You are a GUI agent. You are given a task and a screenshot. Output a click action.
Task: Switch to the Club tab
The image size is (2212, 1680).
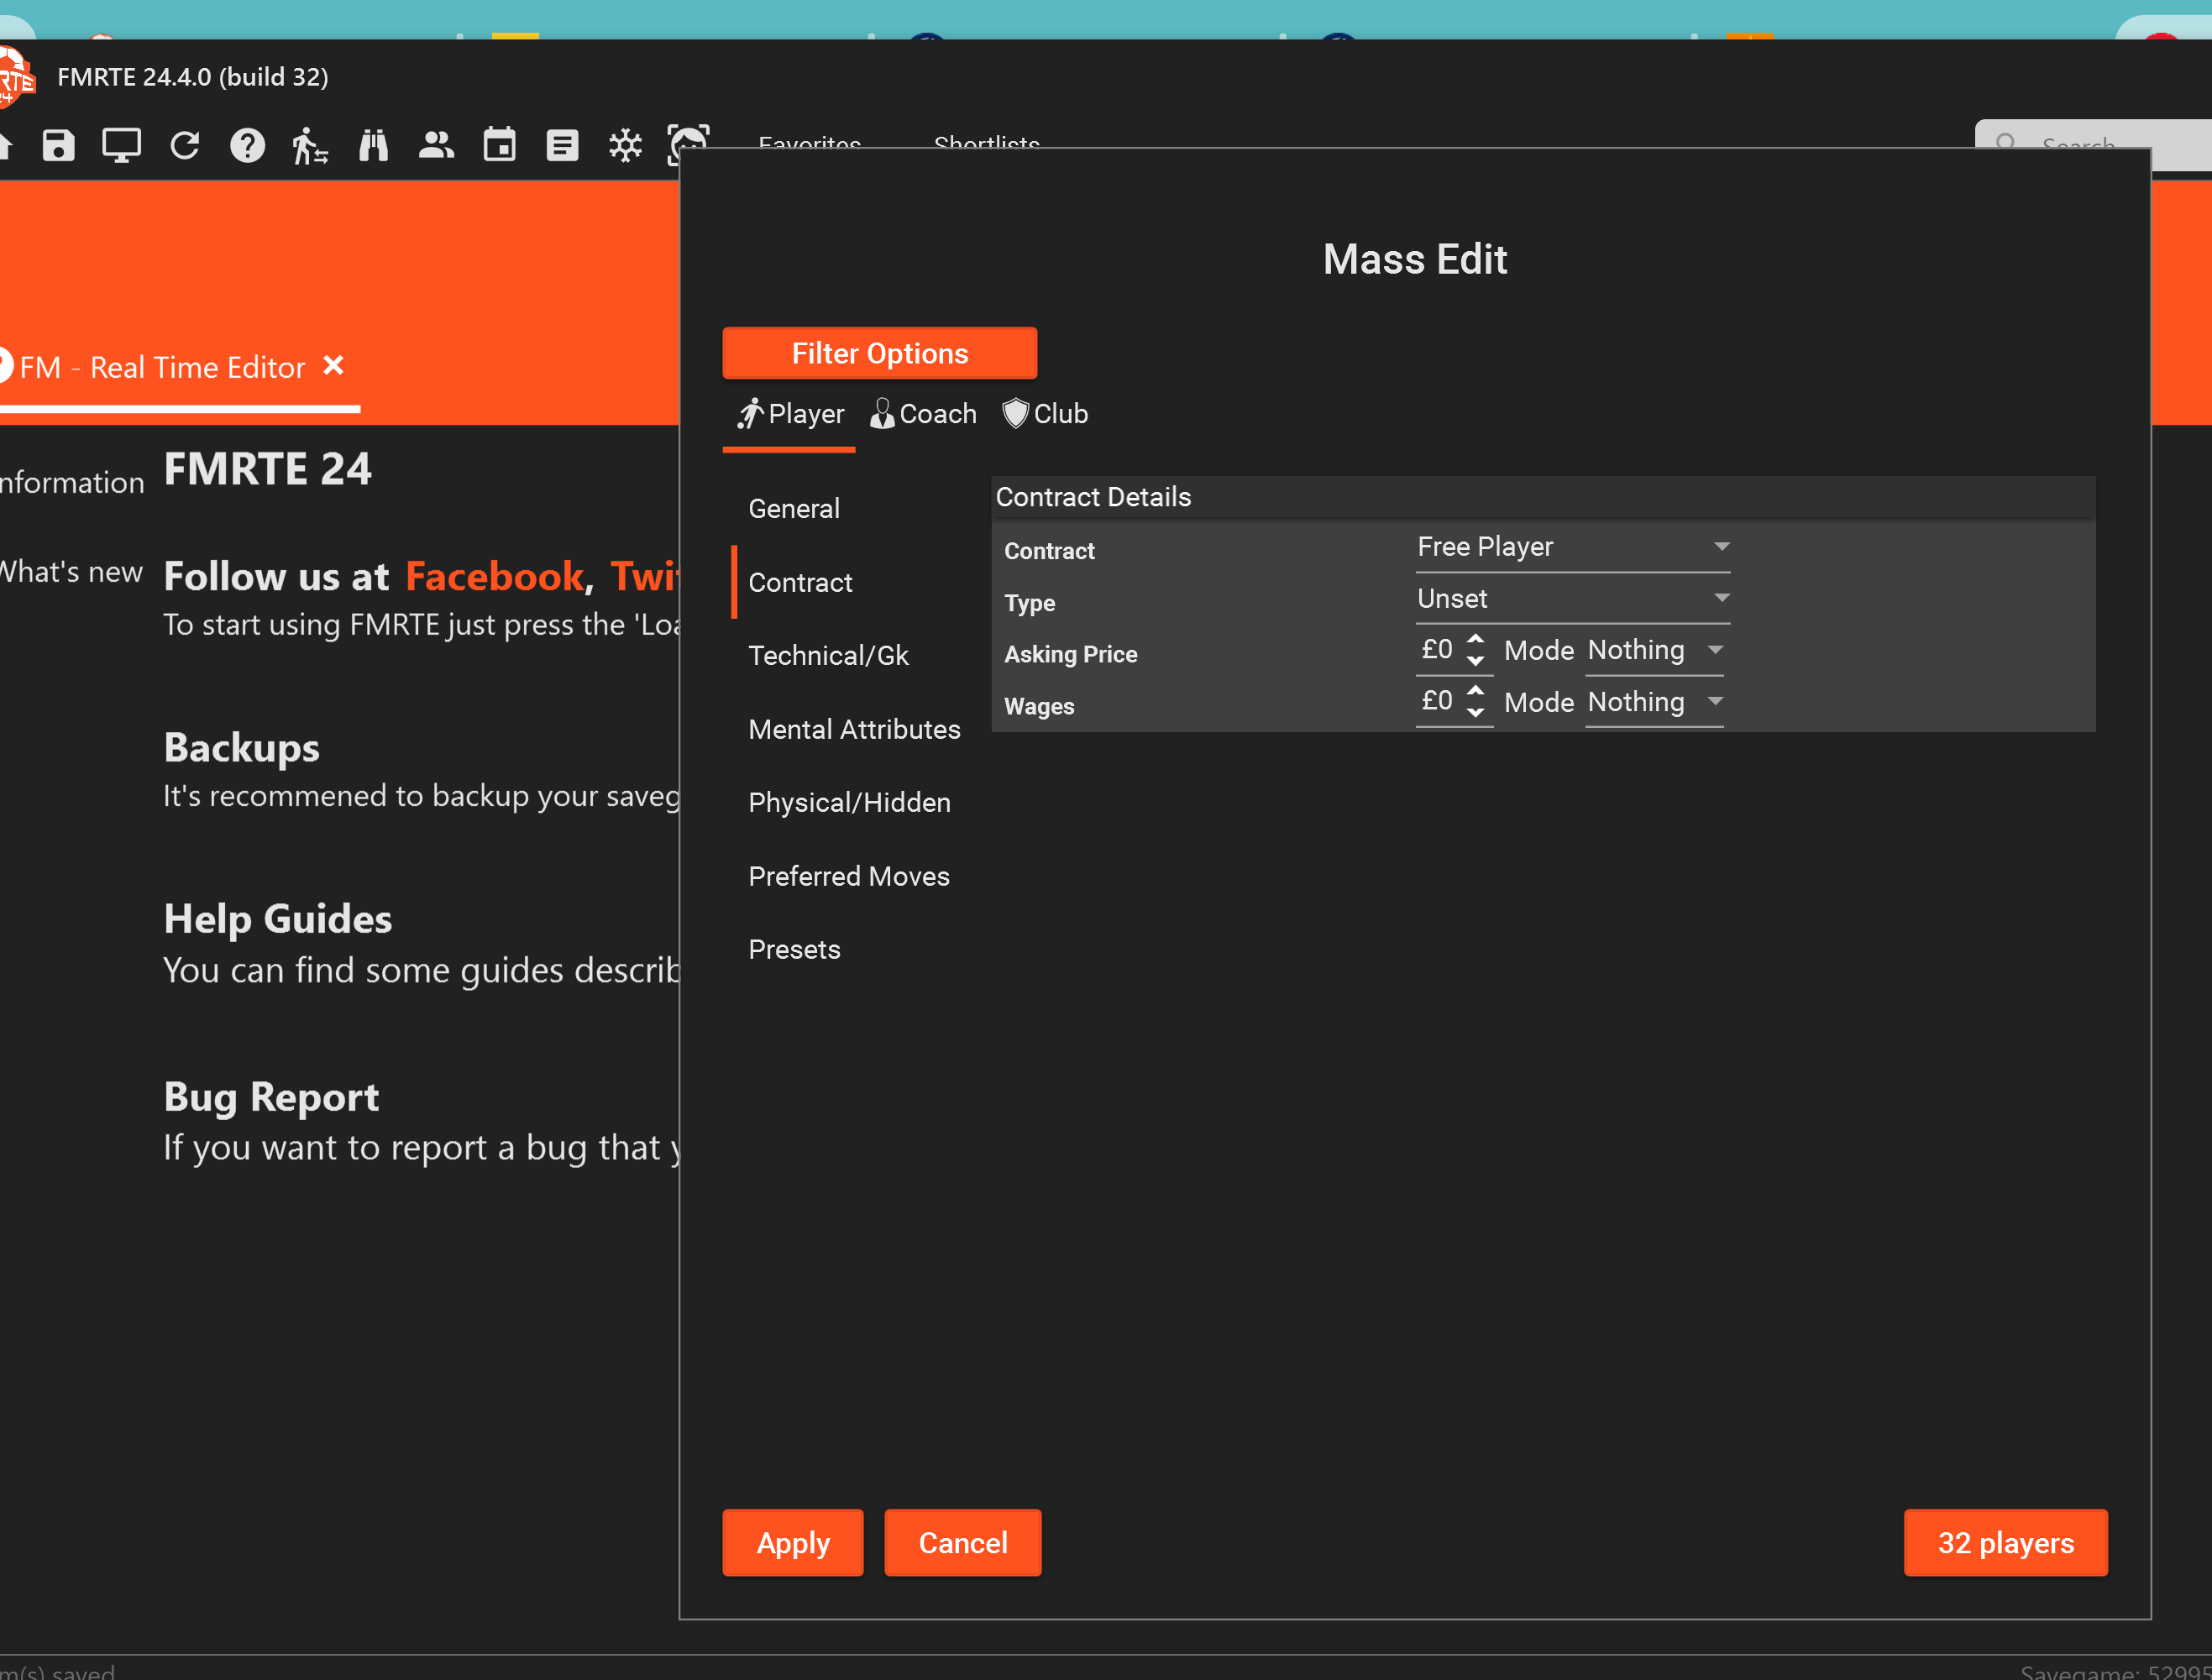click(x=1045, y=414)
